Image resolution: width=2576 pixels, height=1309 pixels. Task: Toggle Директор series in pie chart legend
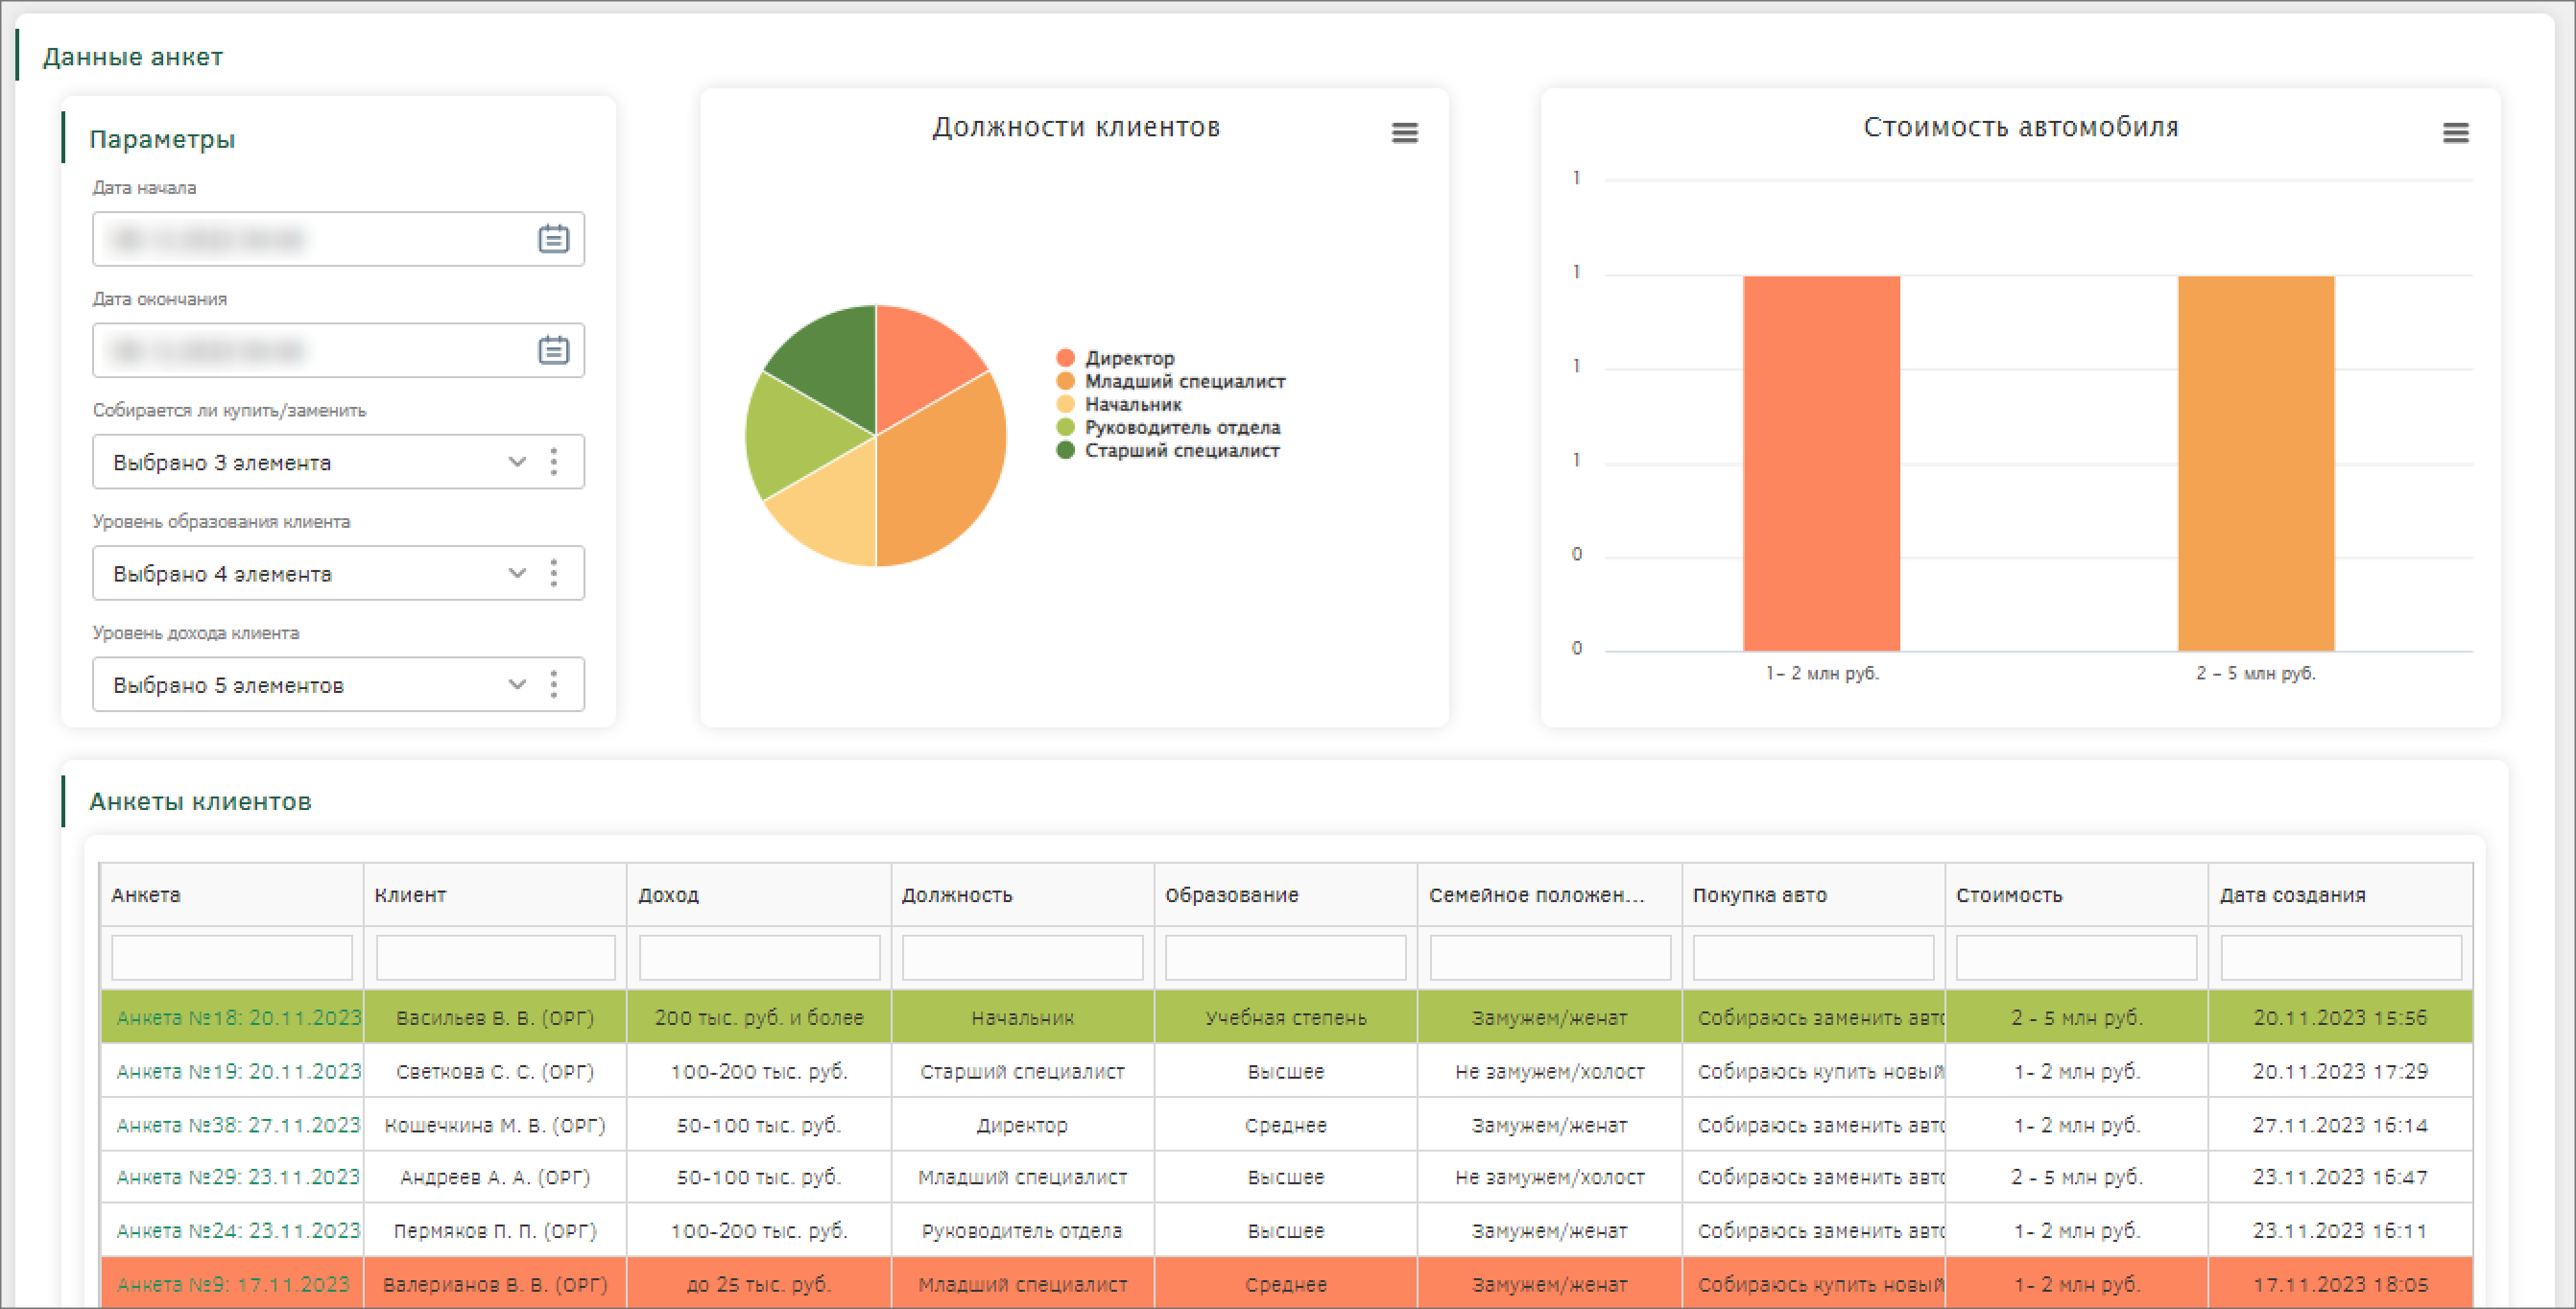click(x=1128, y=358)
